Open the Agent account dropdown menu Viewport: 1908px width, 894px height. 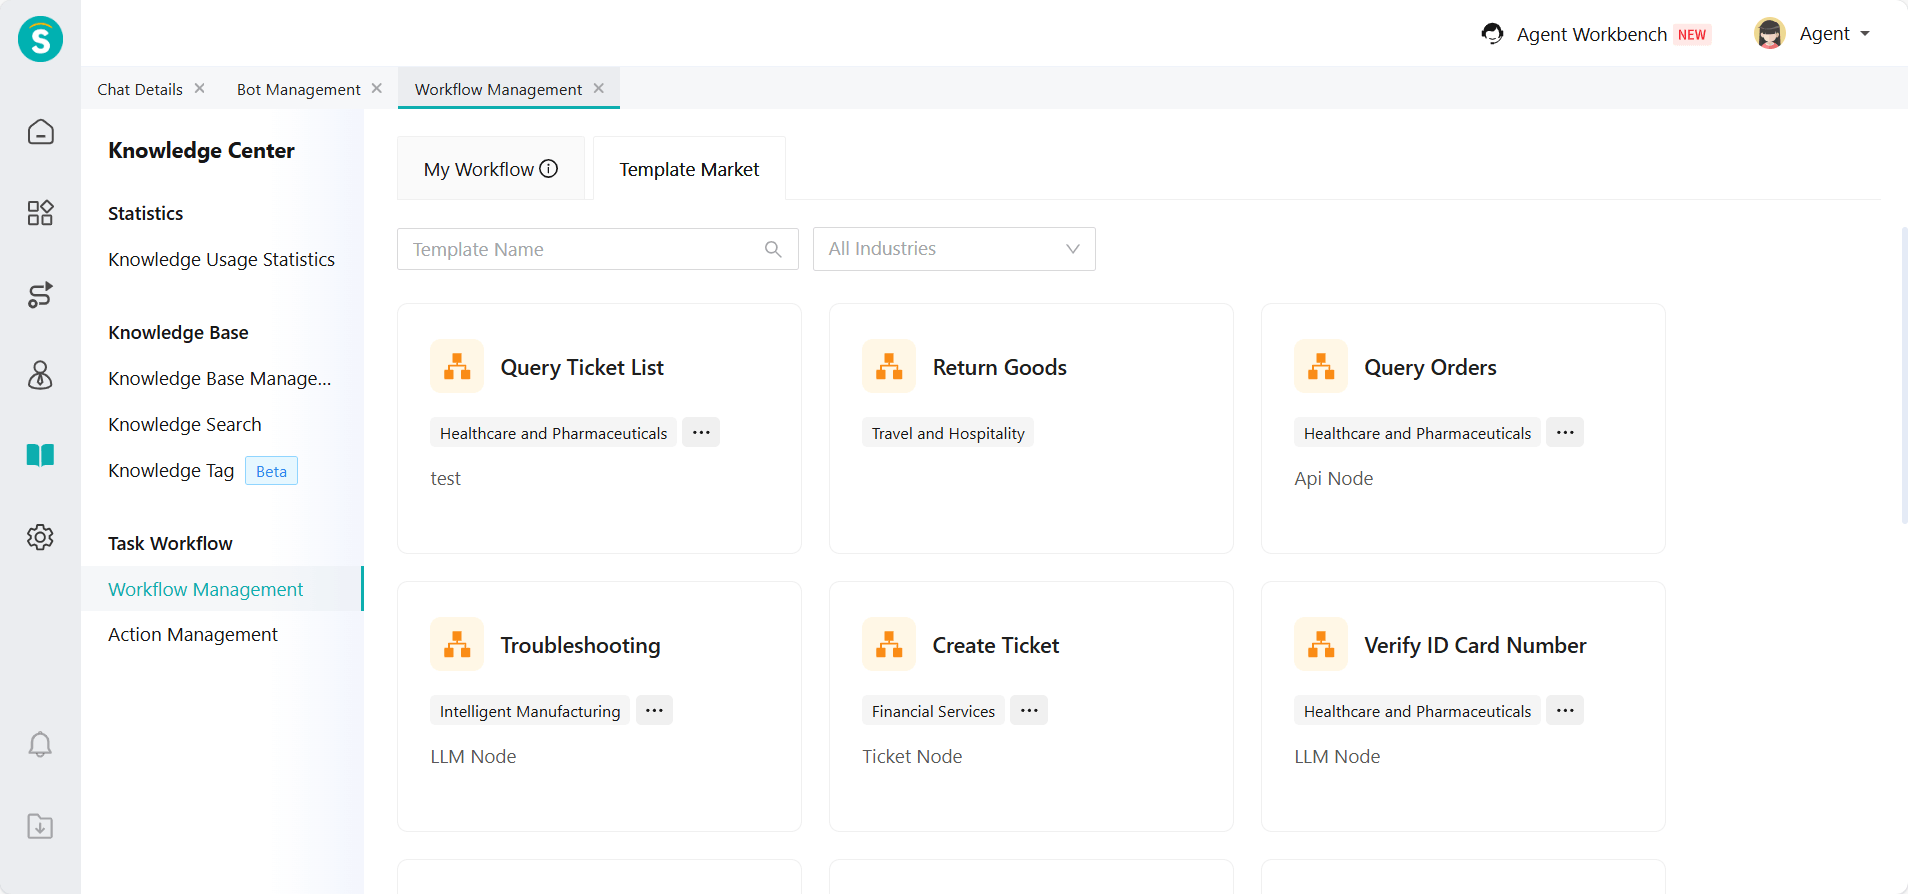pyautogui.click(x=1813, y=34)
